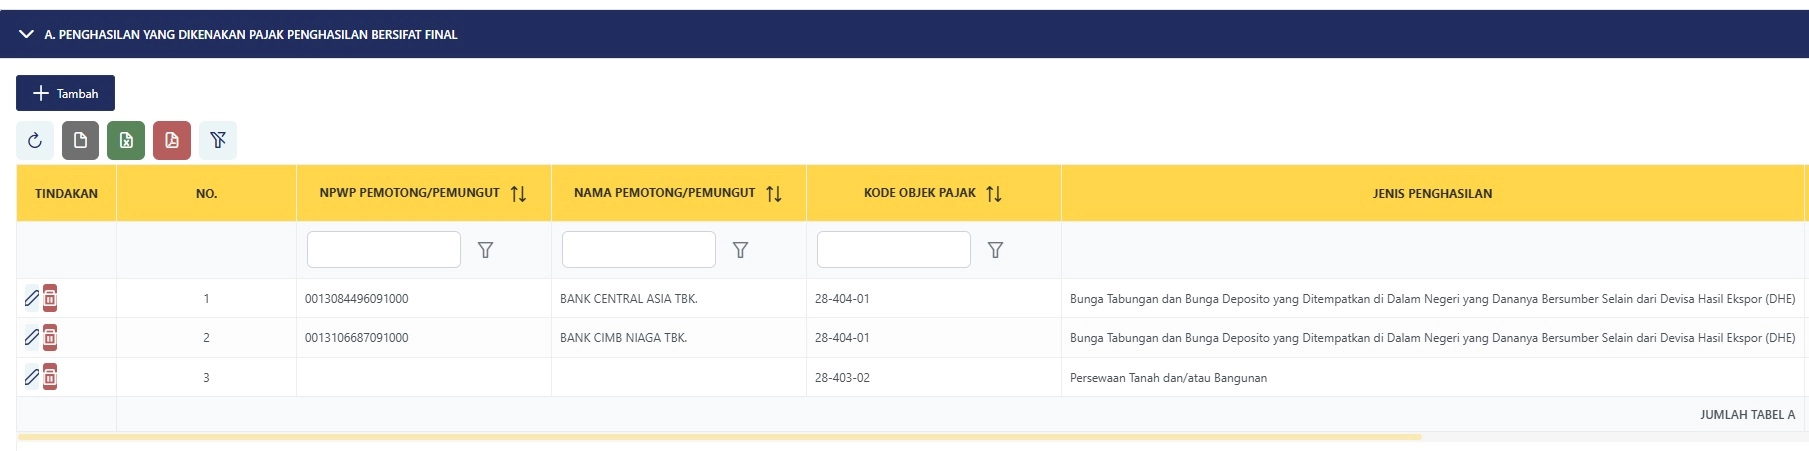Collapse section A Penghasilan Bersifat Final
The width and height of the screenshot is (1809, 451).
pos(26,34)
